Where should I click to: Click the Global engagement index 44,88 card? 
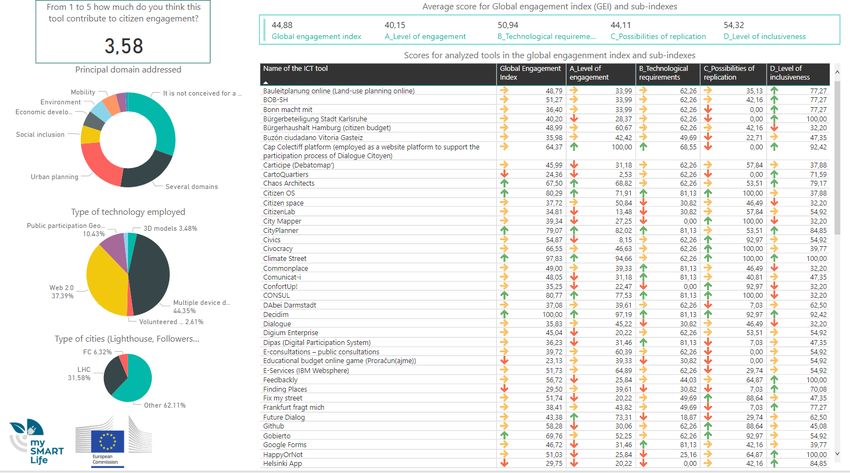point(316,30)
